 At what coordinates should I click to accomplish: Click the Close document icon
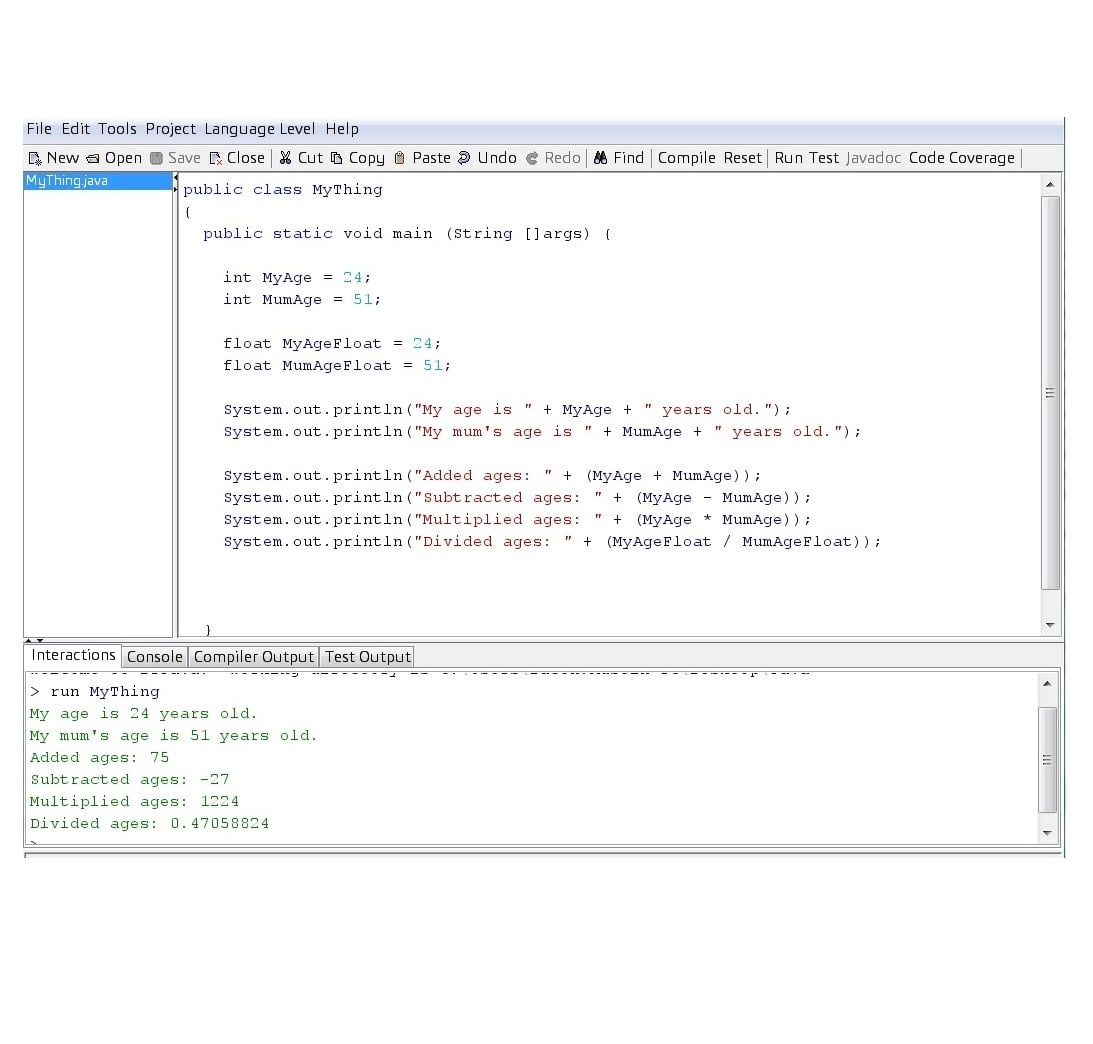click(x=215, y=159)
